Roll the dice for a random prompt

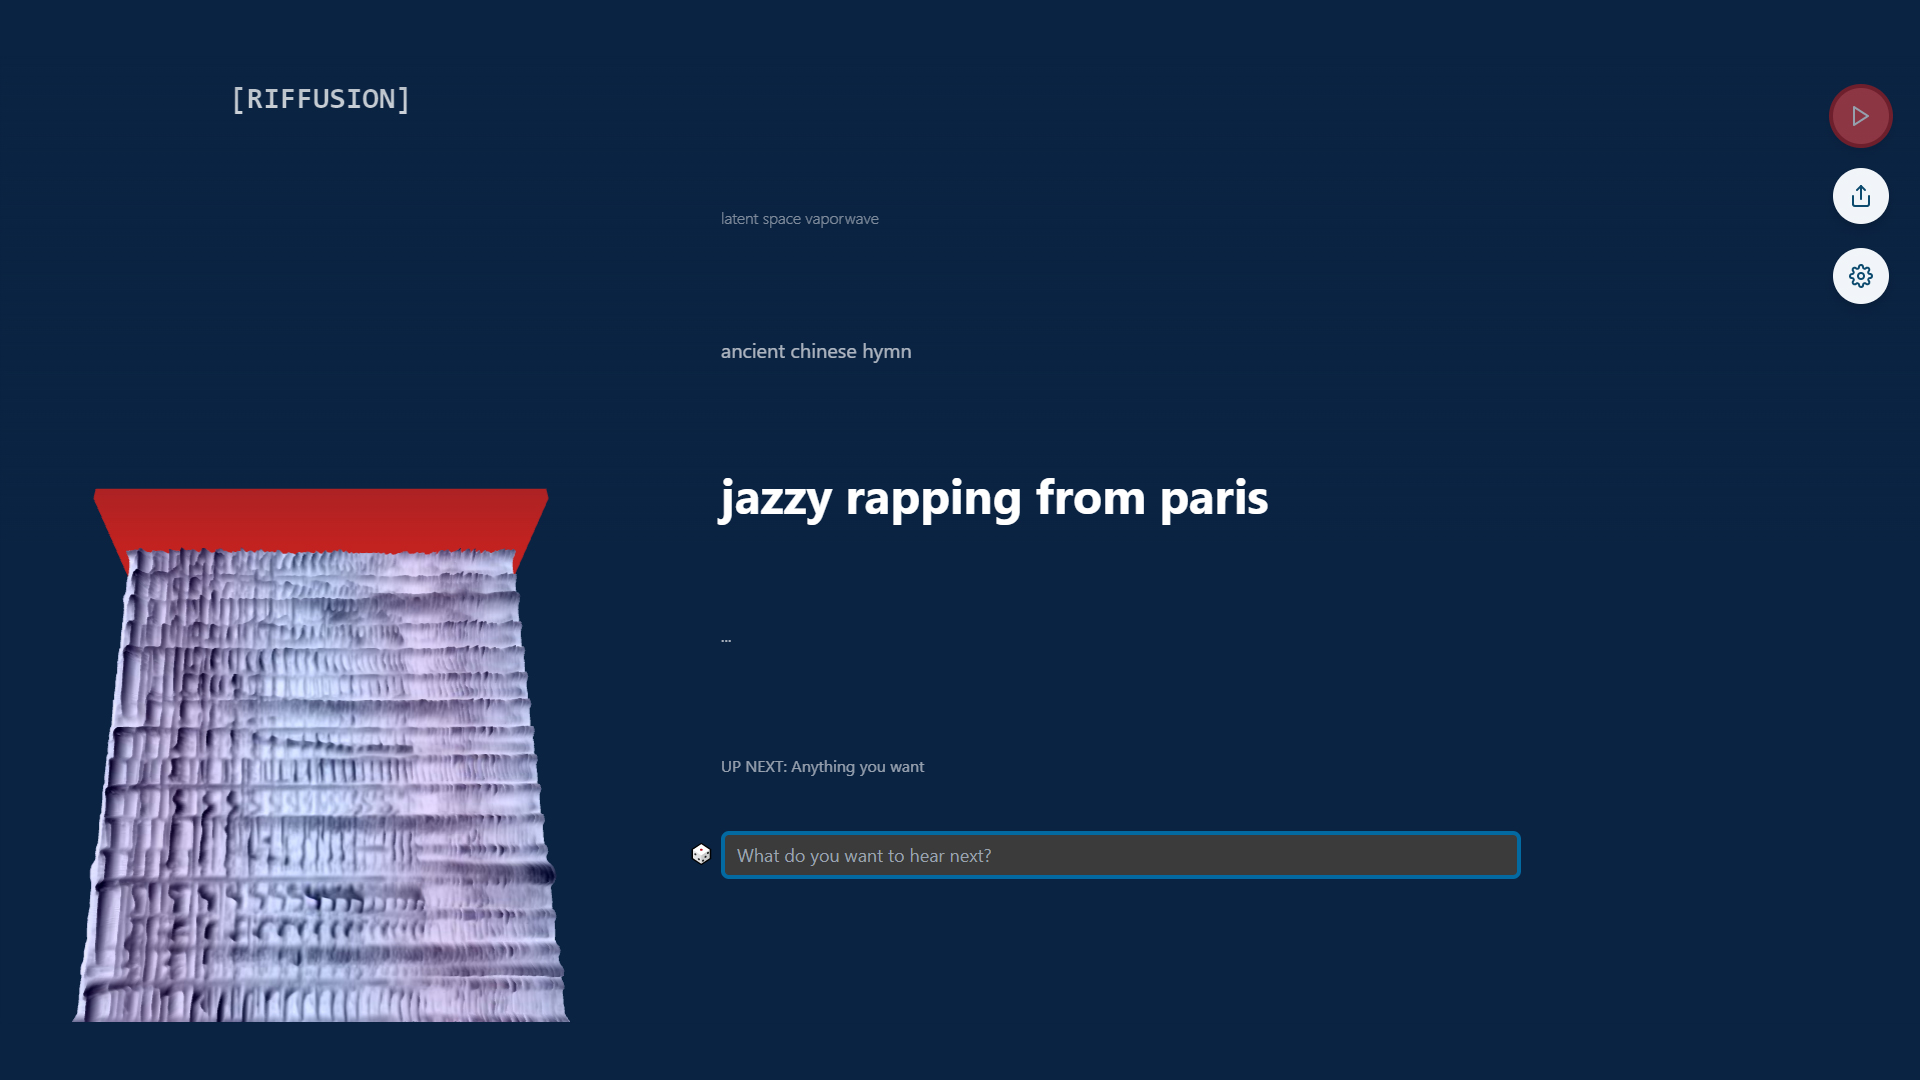pos(701,854)
